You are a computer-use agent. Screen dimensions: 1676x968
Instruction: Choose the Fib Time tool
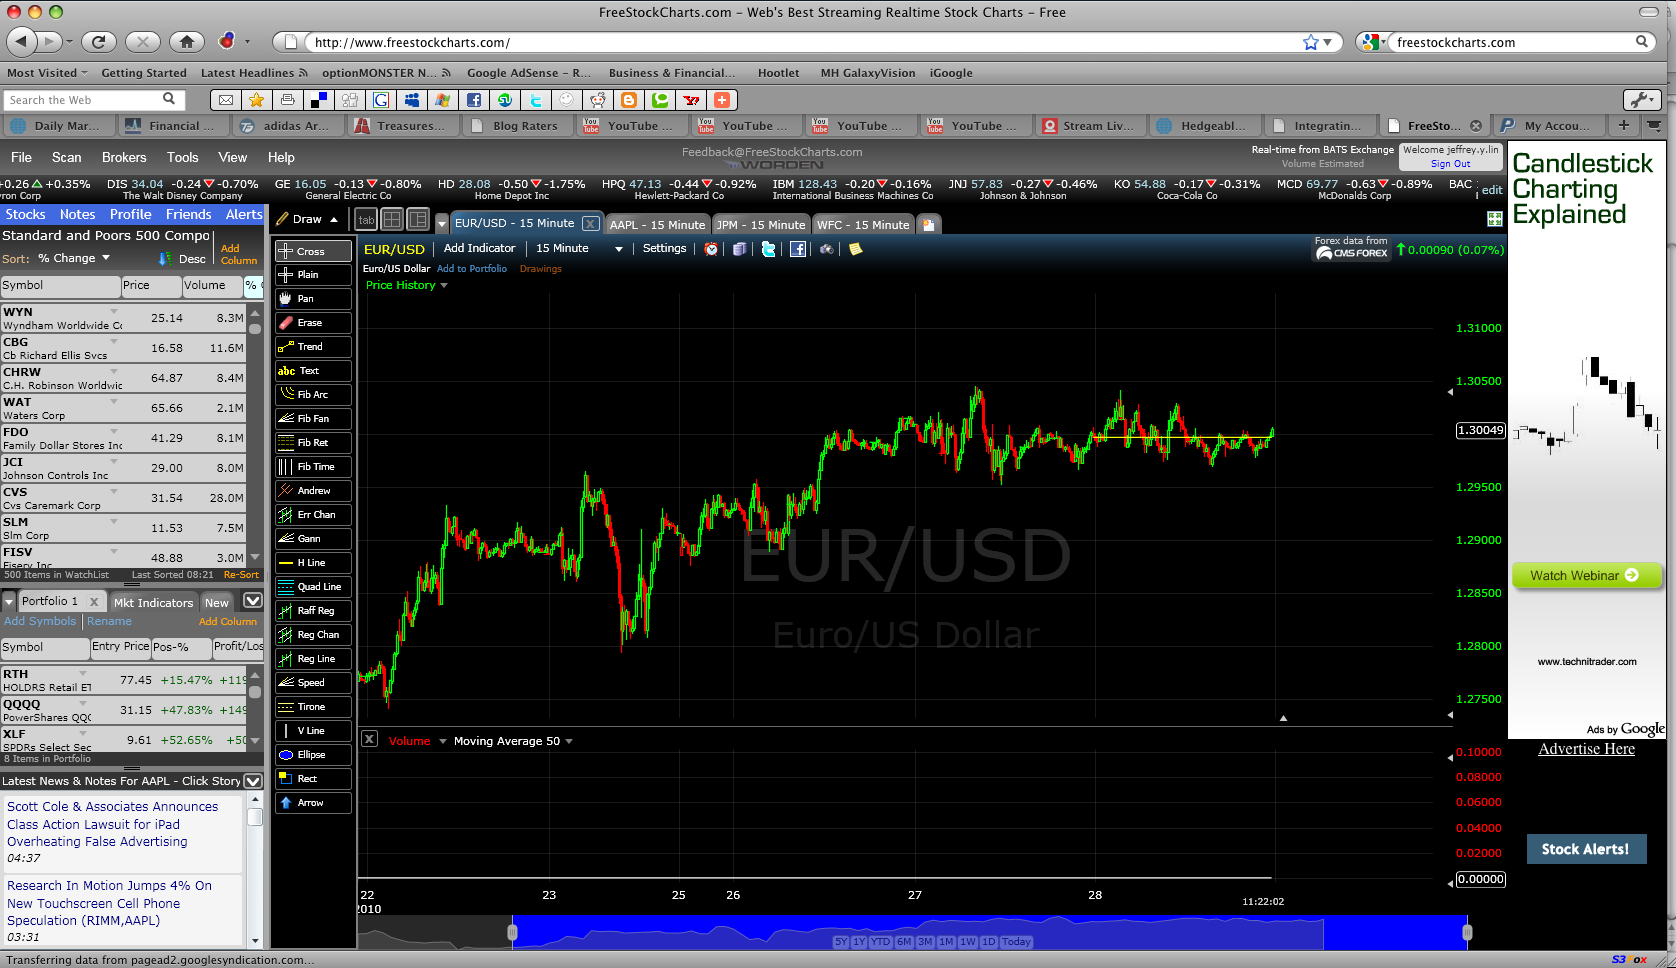click(313, 467)
